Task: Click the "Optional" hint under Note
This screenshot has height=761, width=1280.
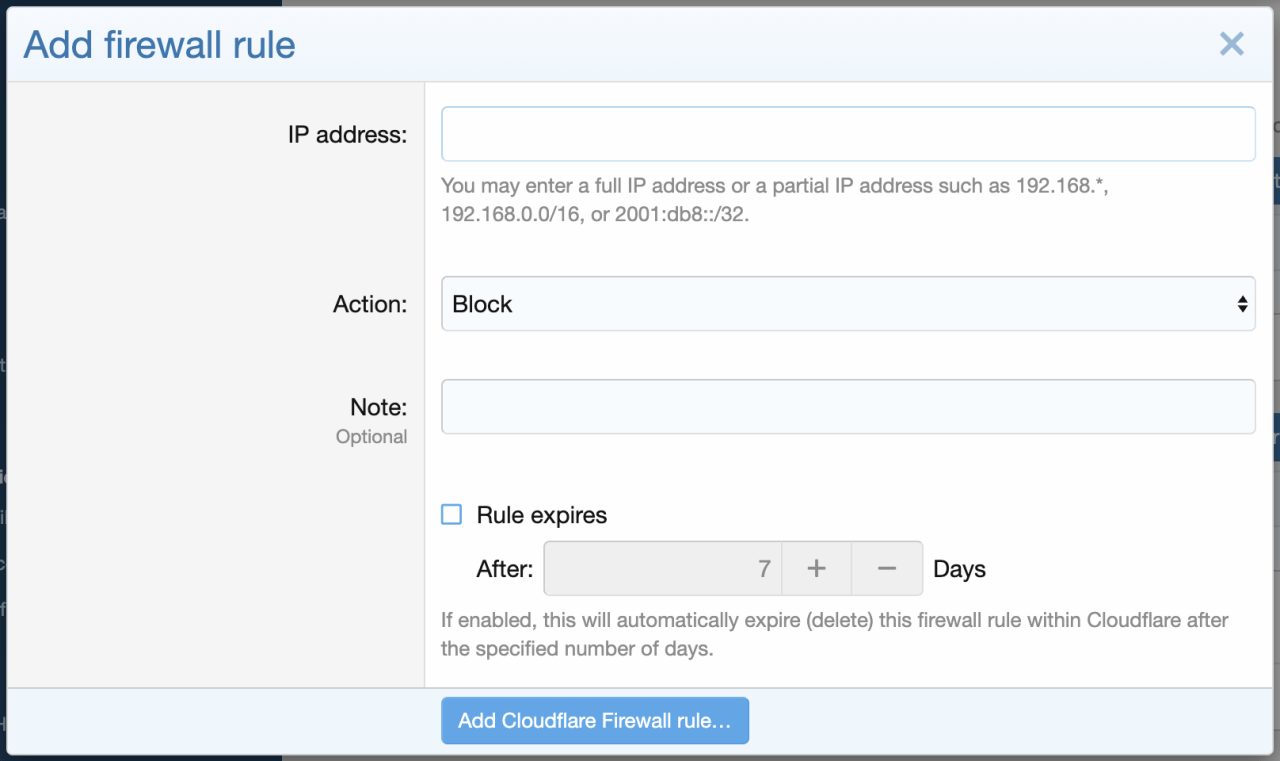Action: click(371, 437)
